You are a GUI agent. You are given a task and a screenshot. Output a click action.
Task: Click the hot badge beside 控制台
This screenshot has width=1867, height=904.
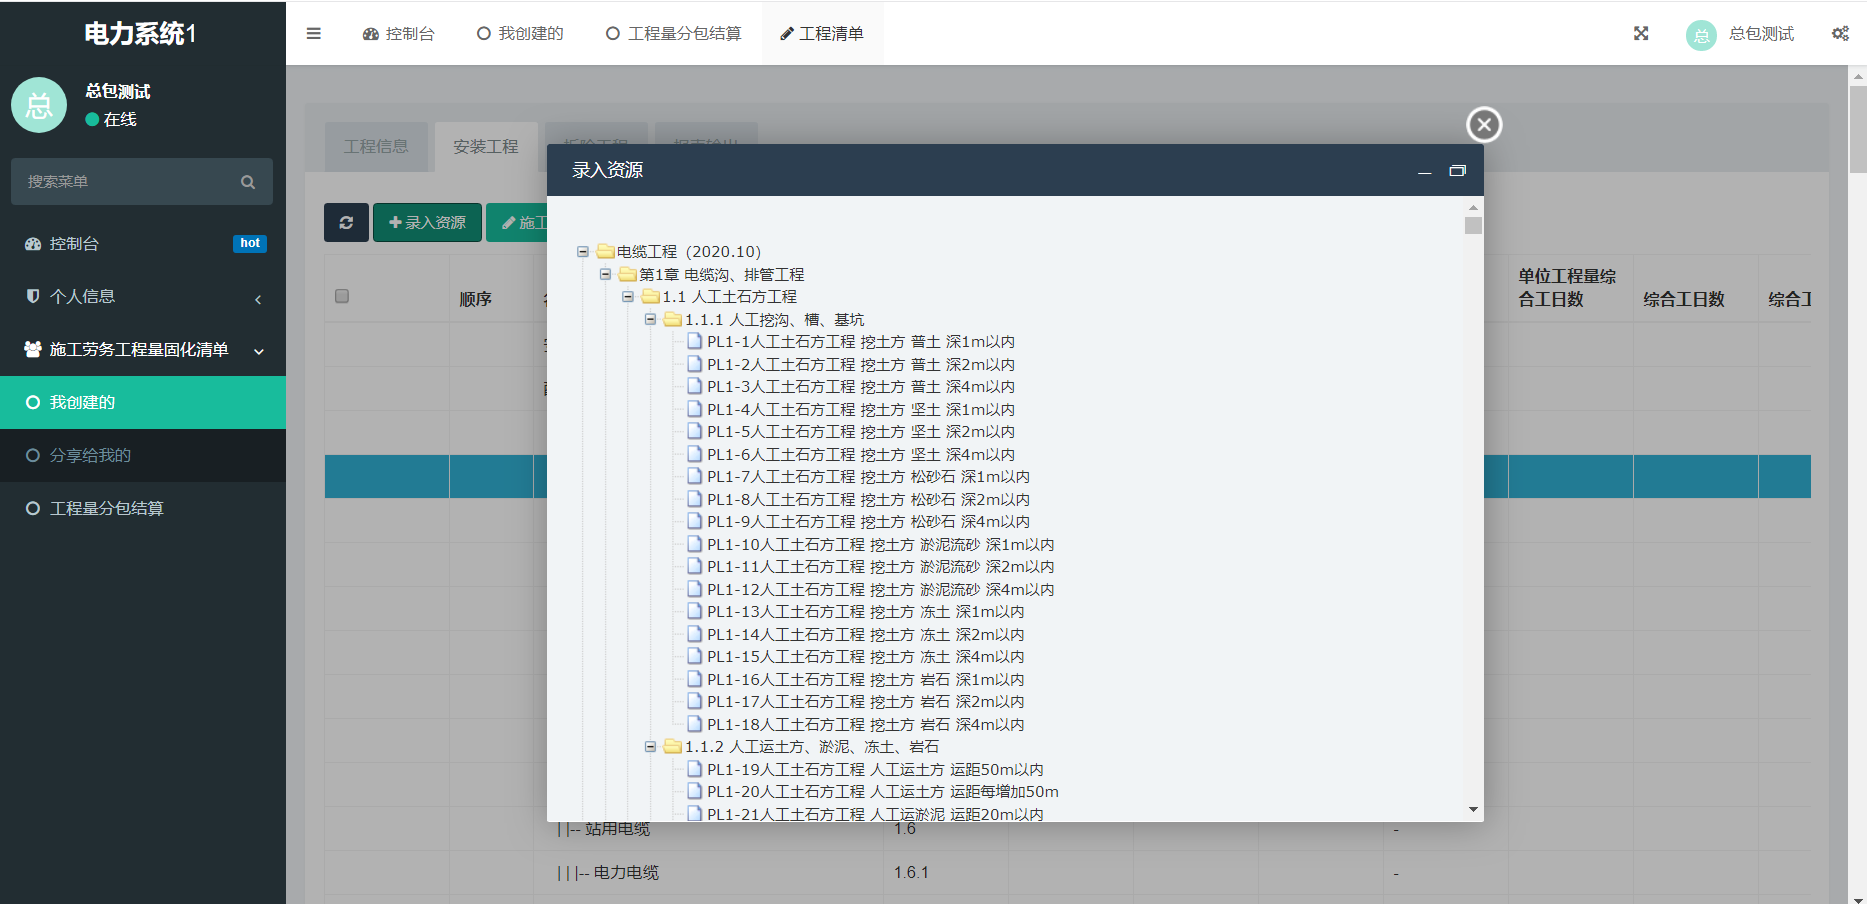[x=250, y=243]
